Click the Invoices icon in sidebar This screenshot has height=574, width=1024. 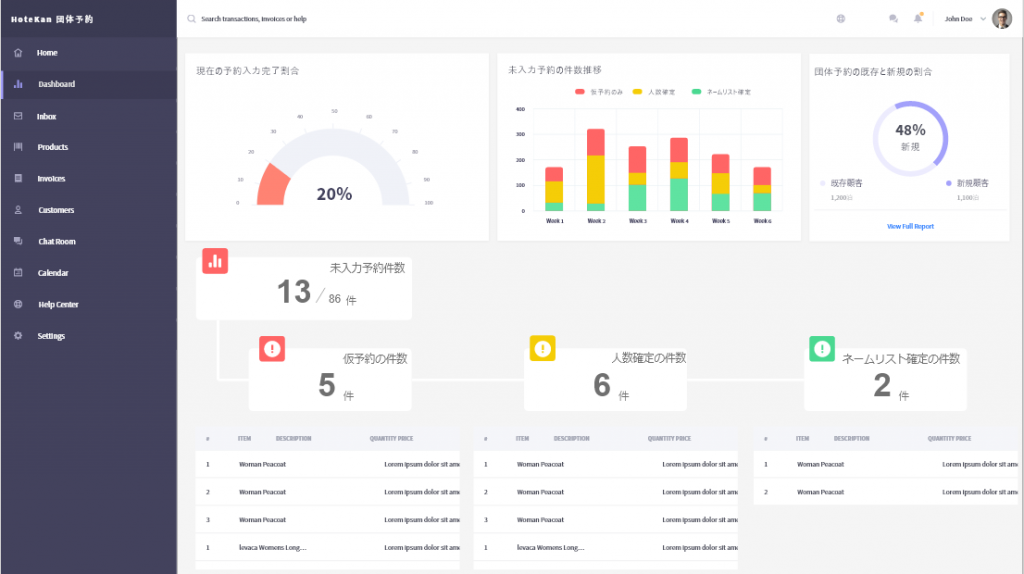pyautogui.click(x=18, y=178)
